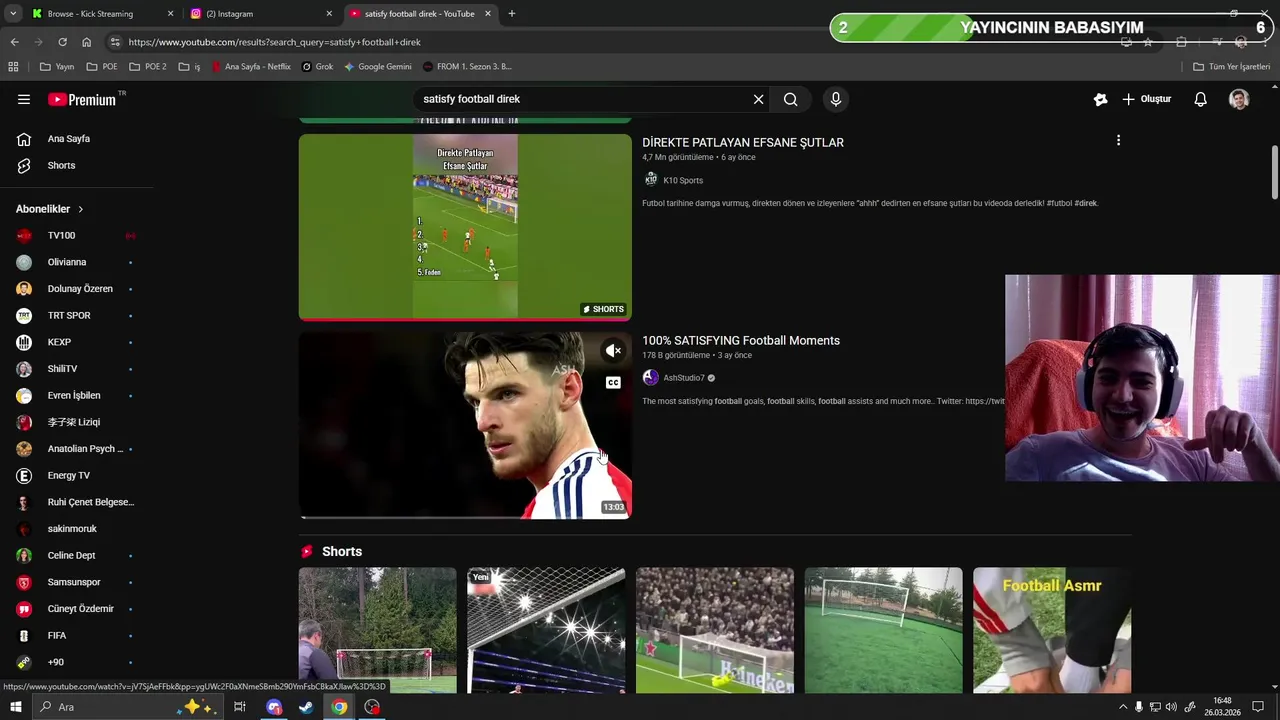Screen dimensions: 1280x720
Task: Open the Football Asmr short thumbnail
Action: (1052, 630)
